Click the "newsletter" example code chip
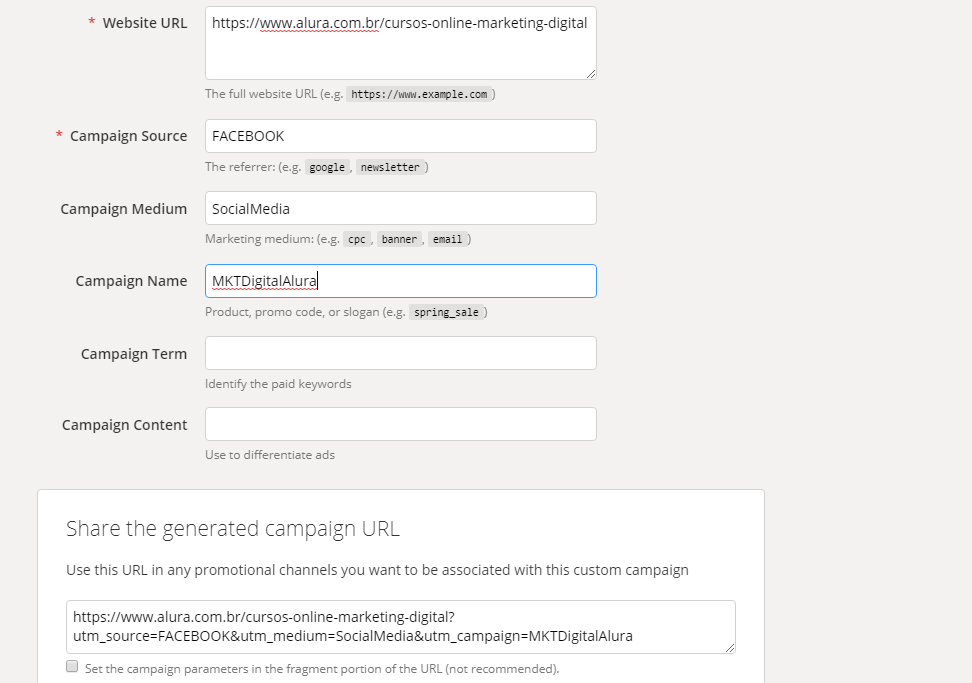The height and width of the screenshot is (683, 972). 390,168
